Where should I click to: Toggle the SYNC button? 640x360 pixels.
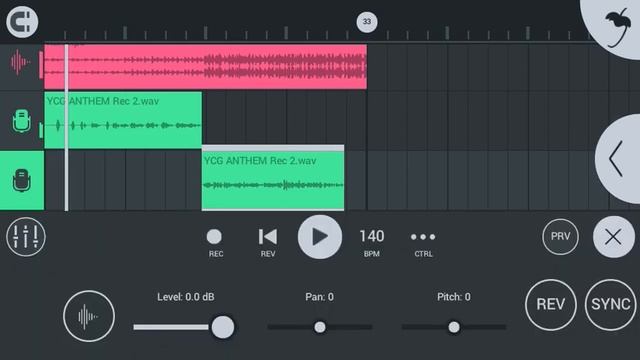point(611,304)
